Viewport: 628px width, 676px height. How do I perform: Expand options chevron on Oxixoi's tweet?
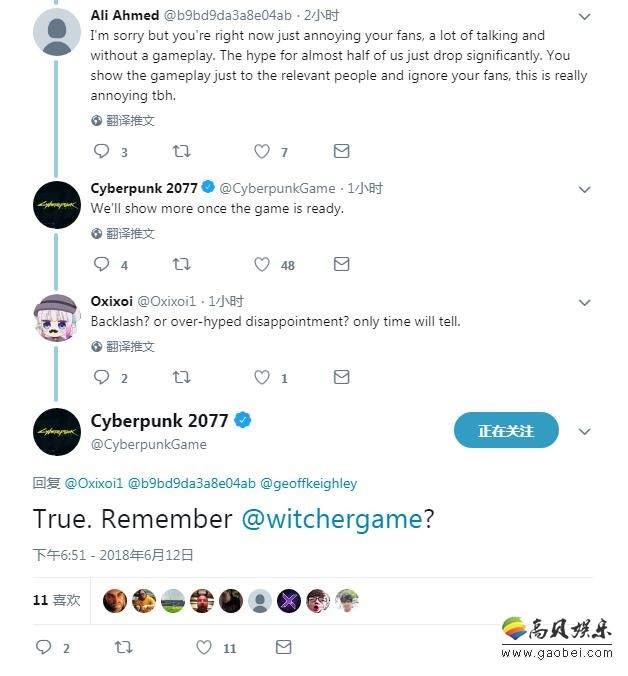584,303
